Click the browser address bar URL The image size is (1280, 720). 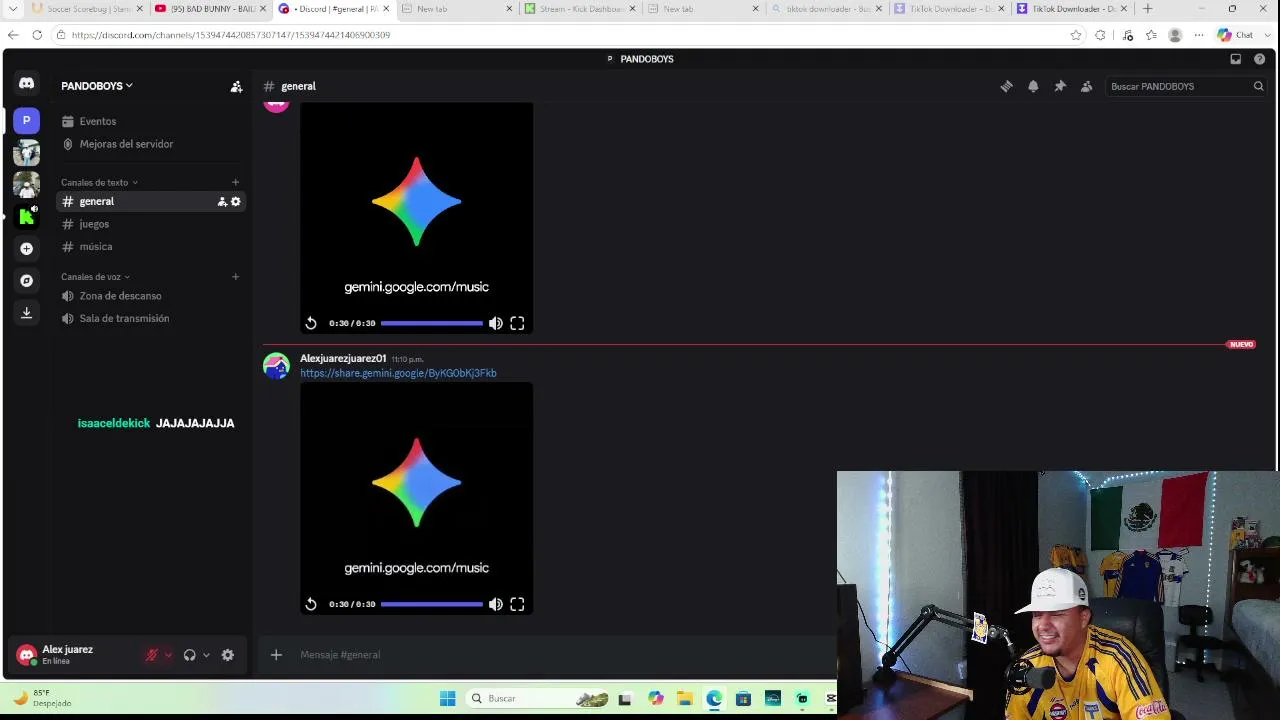[231, 35]
